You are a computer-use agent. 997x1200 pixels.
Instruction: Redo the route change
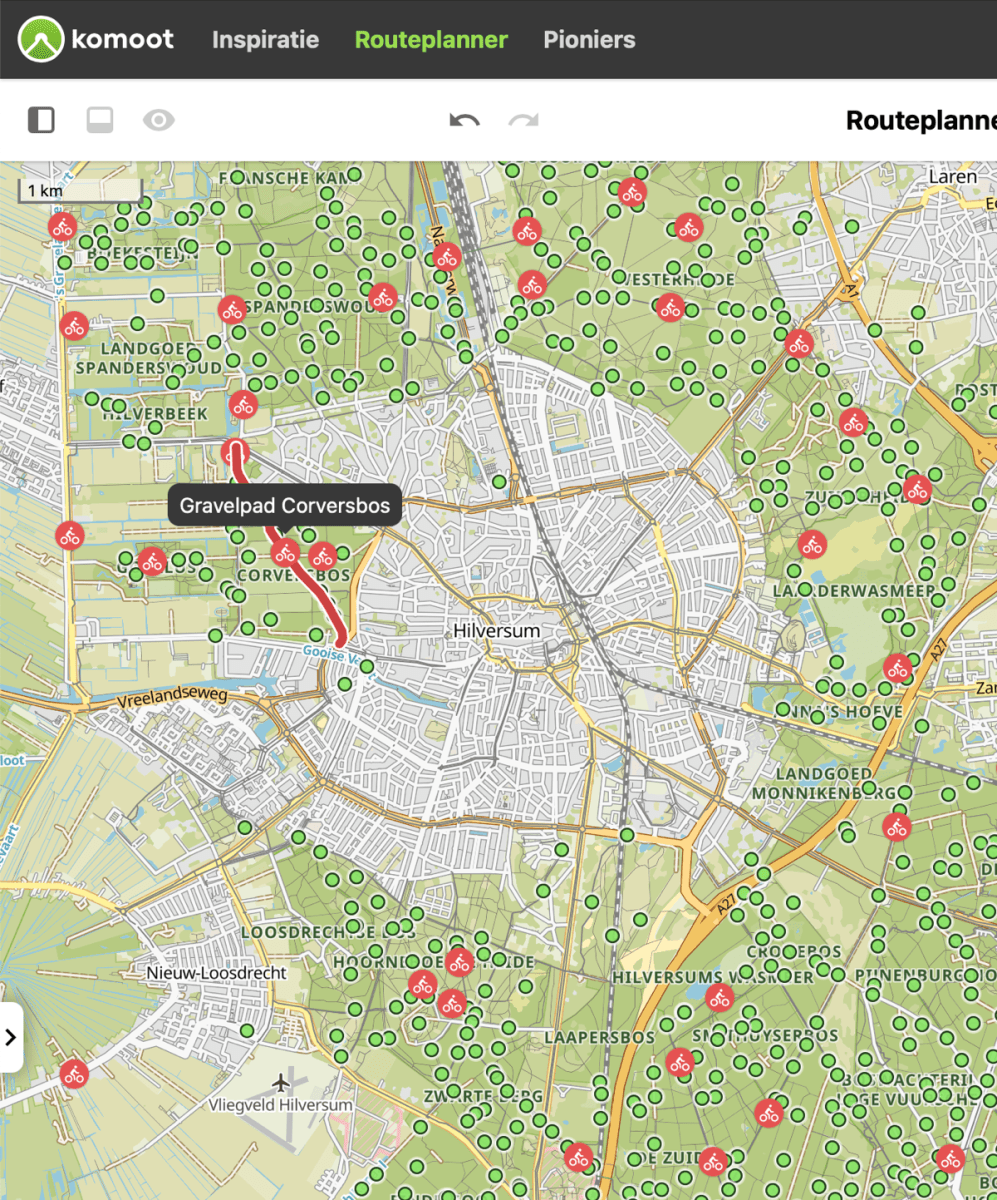pyautogui.click(x=523, y=121)
